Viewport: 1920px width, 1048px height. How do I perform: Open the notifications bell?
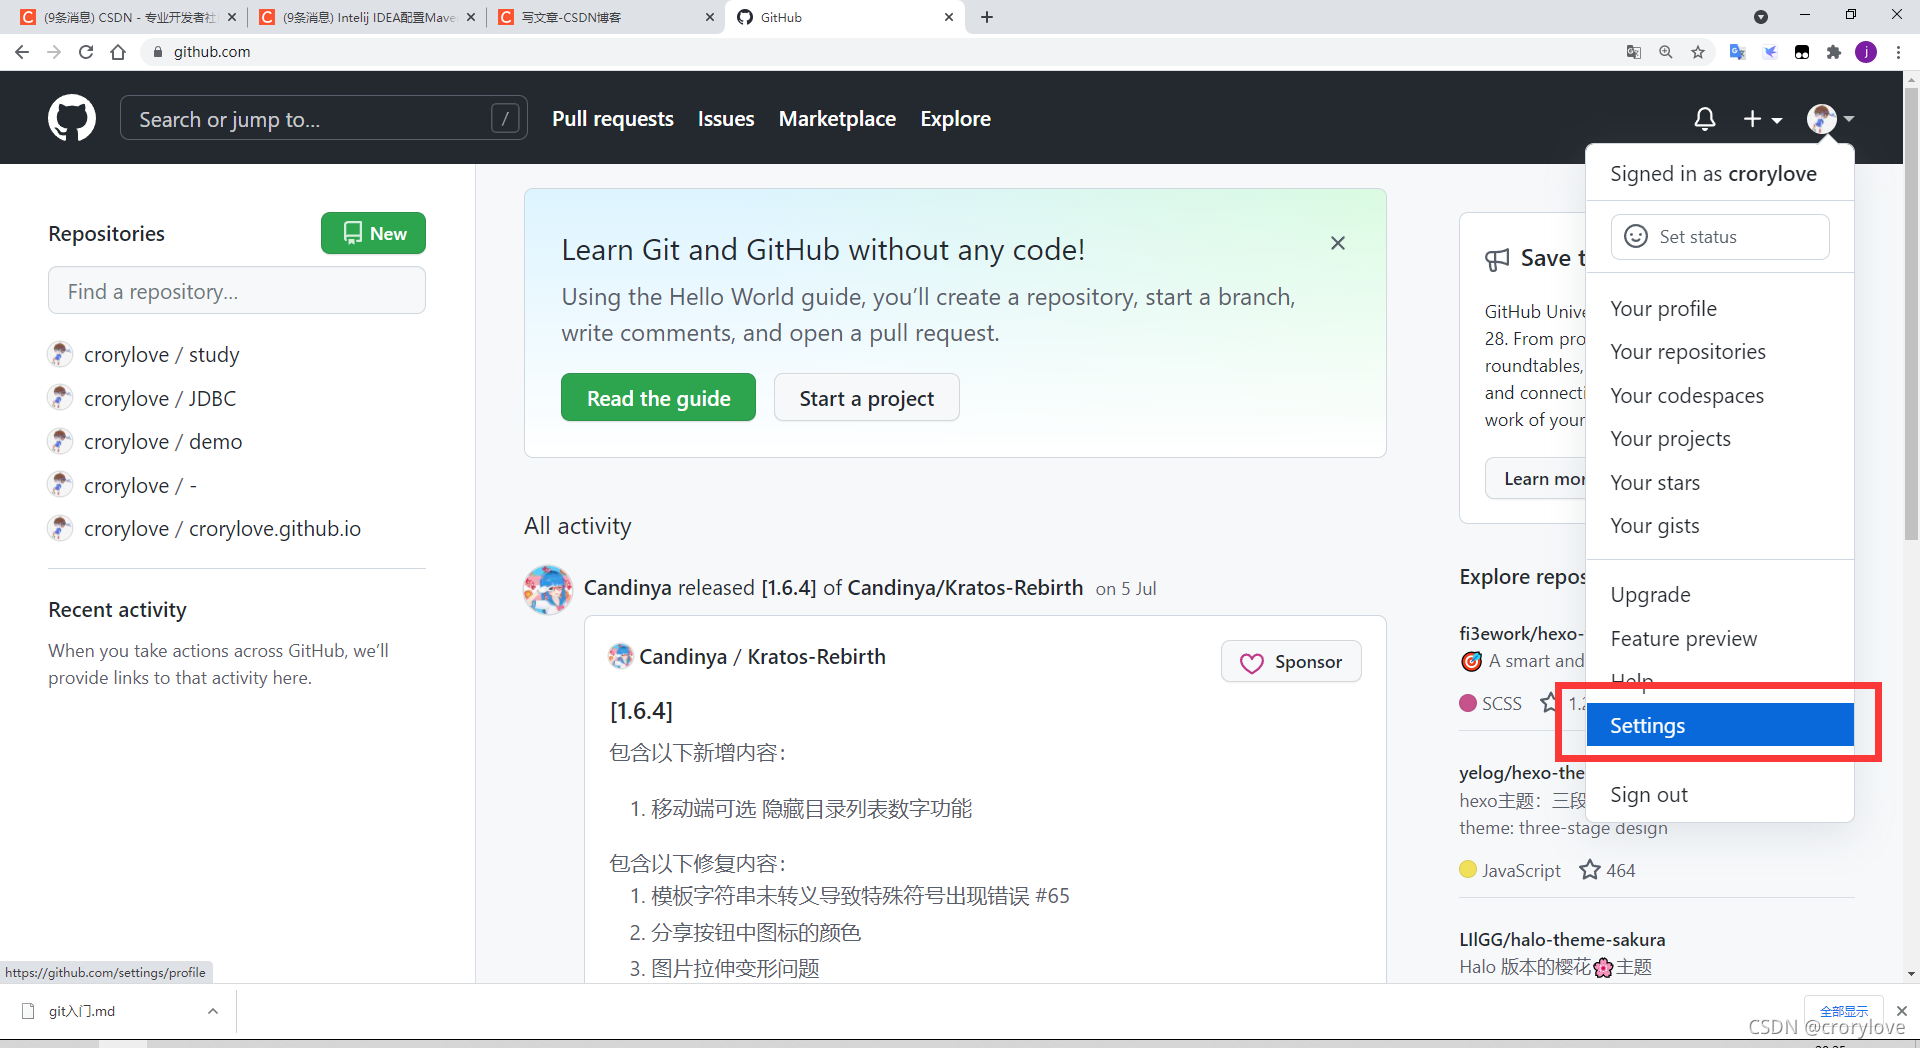tap(1705, 119)
